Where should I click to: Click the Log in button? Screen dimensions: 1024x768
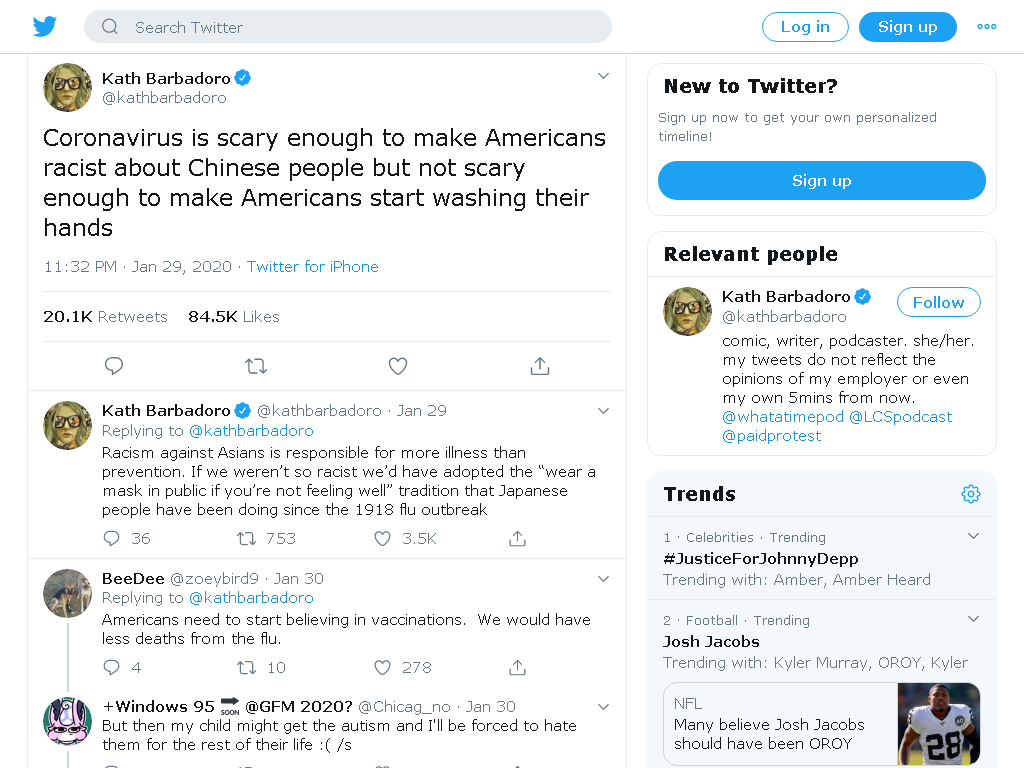click(805, 27)
